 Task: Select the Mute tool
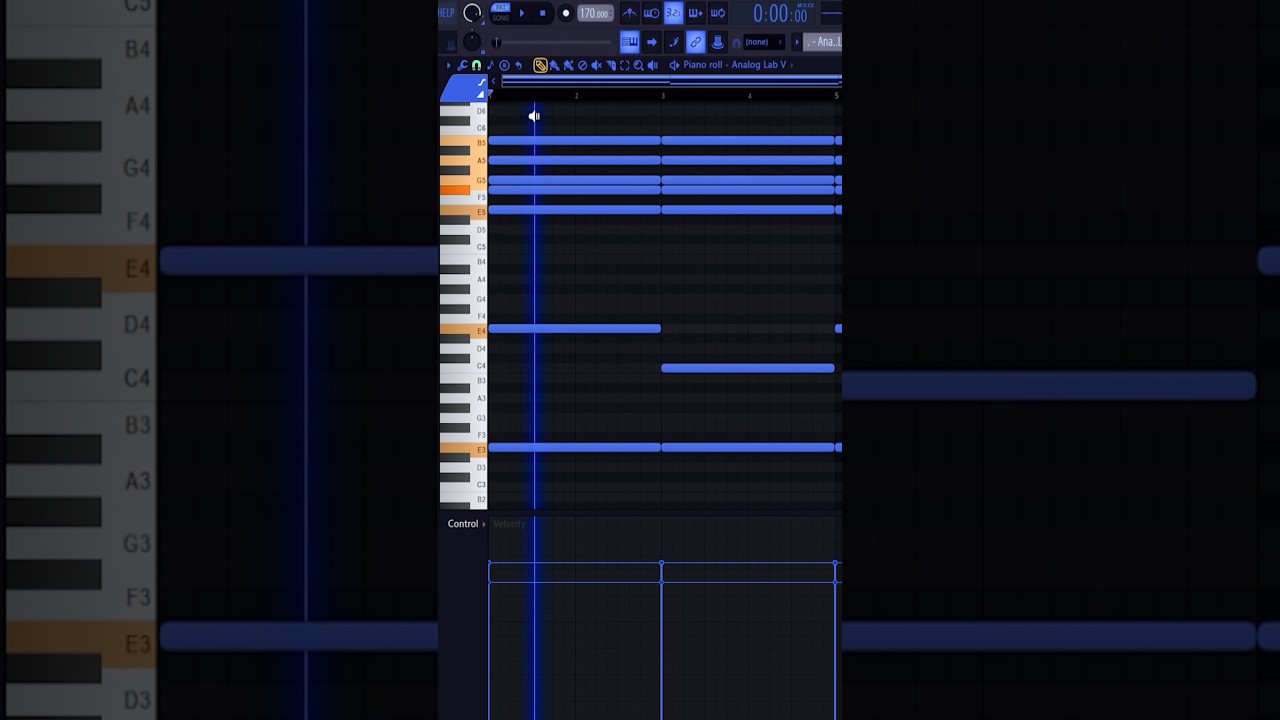coord(596,65)
